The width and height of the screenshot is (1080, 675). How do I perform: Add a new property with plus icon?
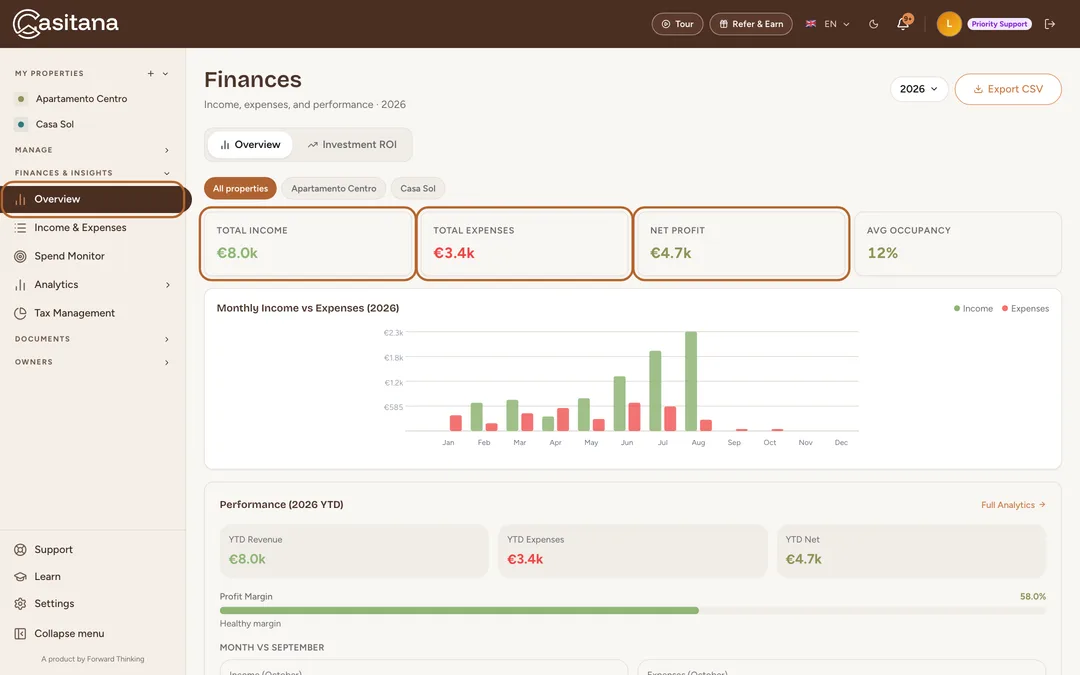[150, 74]
